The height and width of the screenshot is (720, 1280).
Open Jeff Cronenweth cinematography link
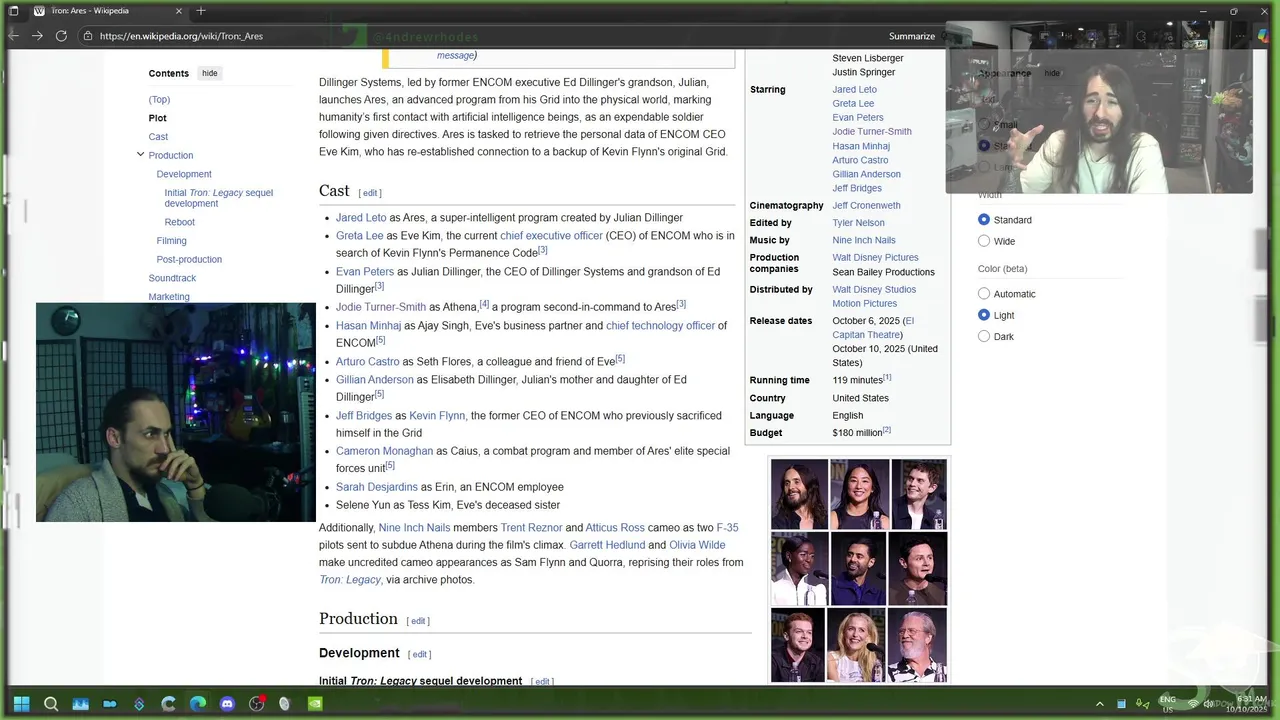[x=866, y=206]
